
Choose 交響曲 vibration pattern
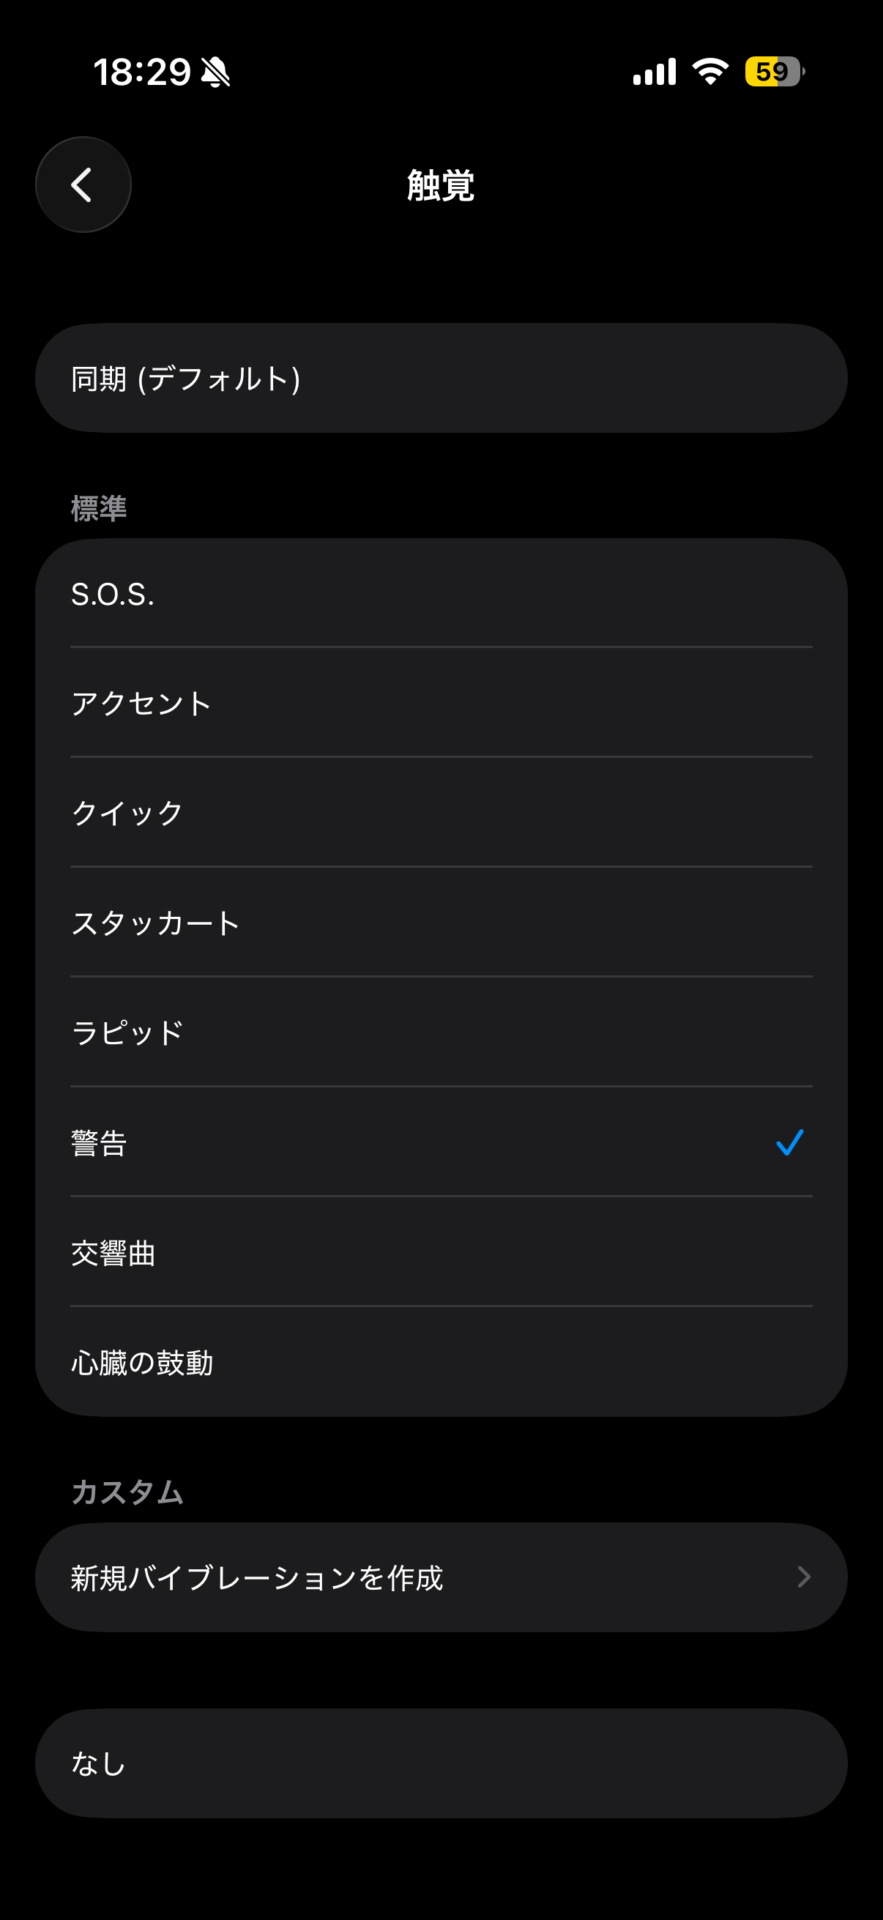(x=441, y=1252)
